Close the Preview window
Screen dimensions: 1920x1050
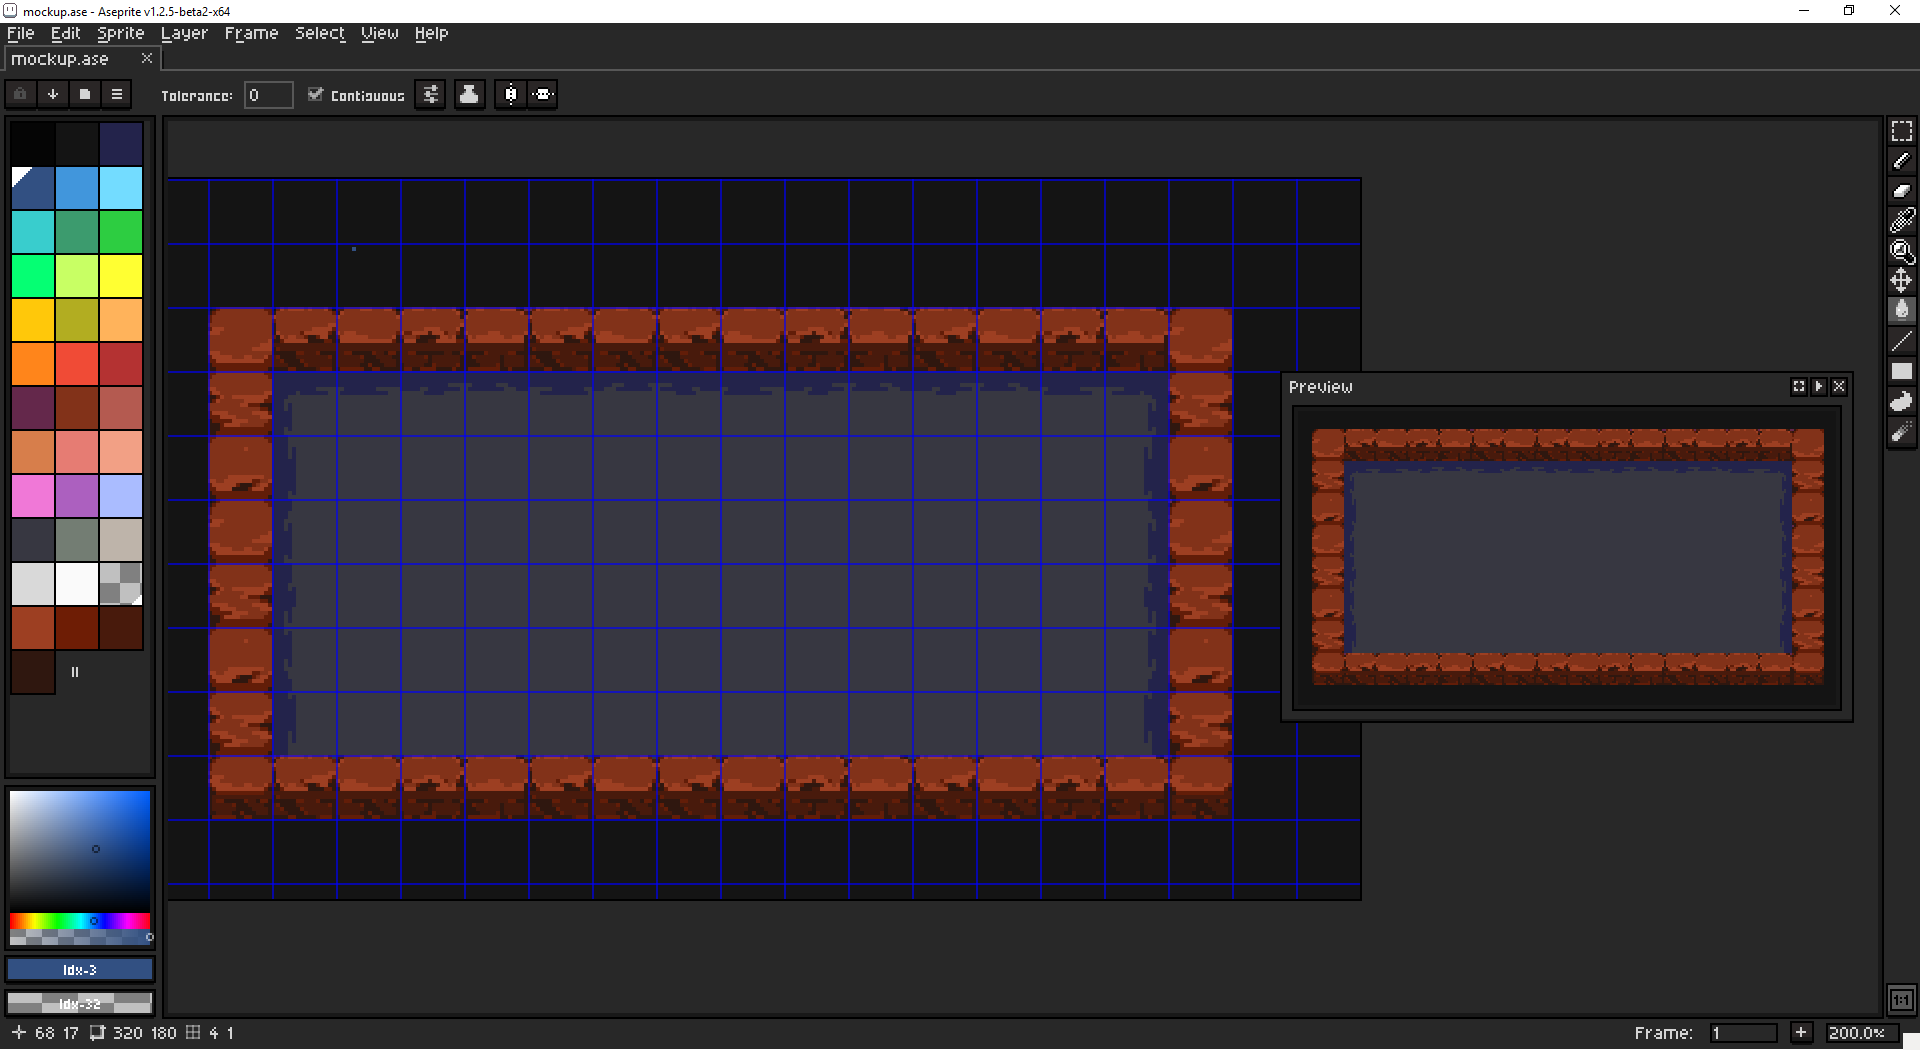pyautogui.click(x=1838, y=387)
